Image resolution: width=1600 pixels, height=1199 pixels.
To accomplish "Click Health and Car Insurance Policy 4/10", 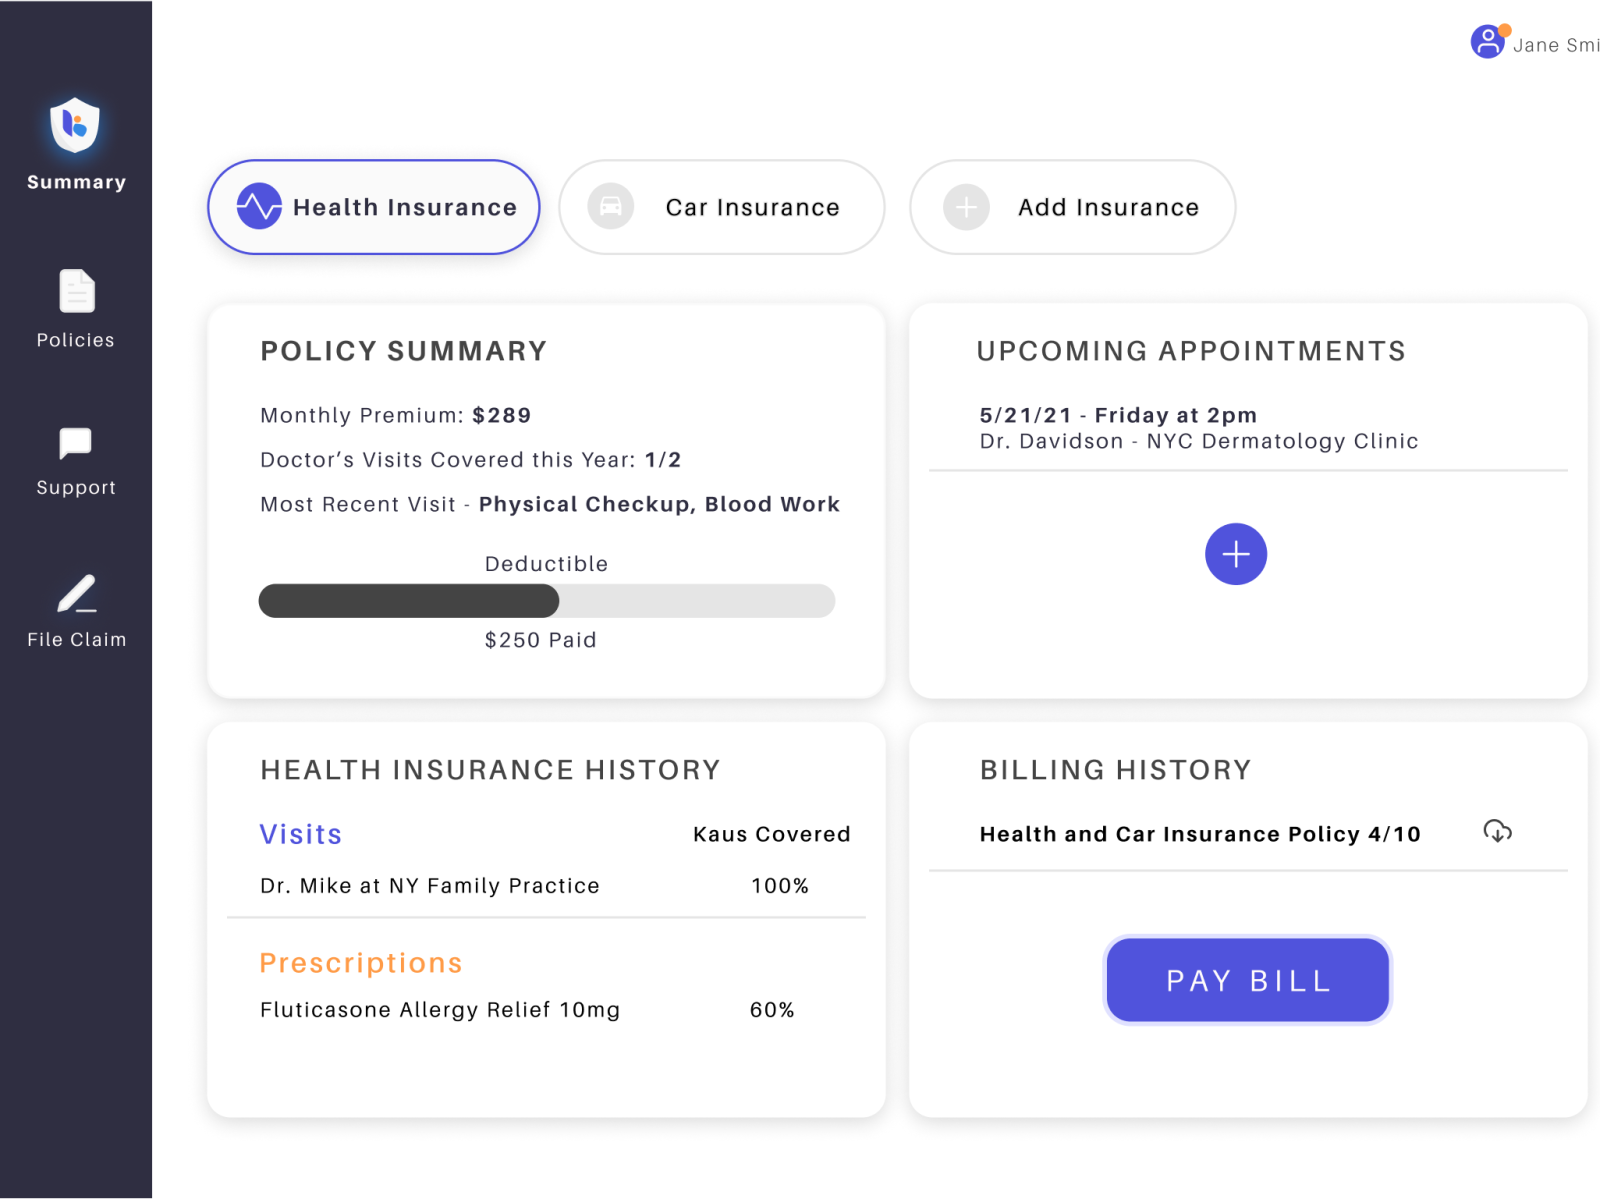I will point(1199,834).
